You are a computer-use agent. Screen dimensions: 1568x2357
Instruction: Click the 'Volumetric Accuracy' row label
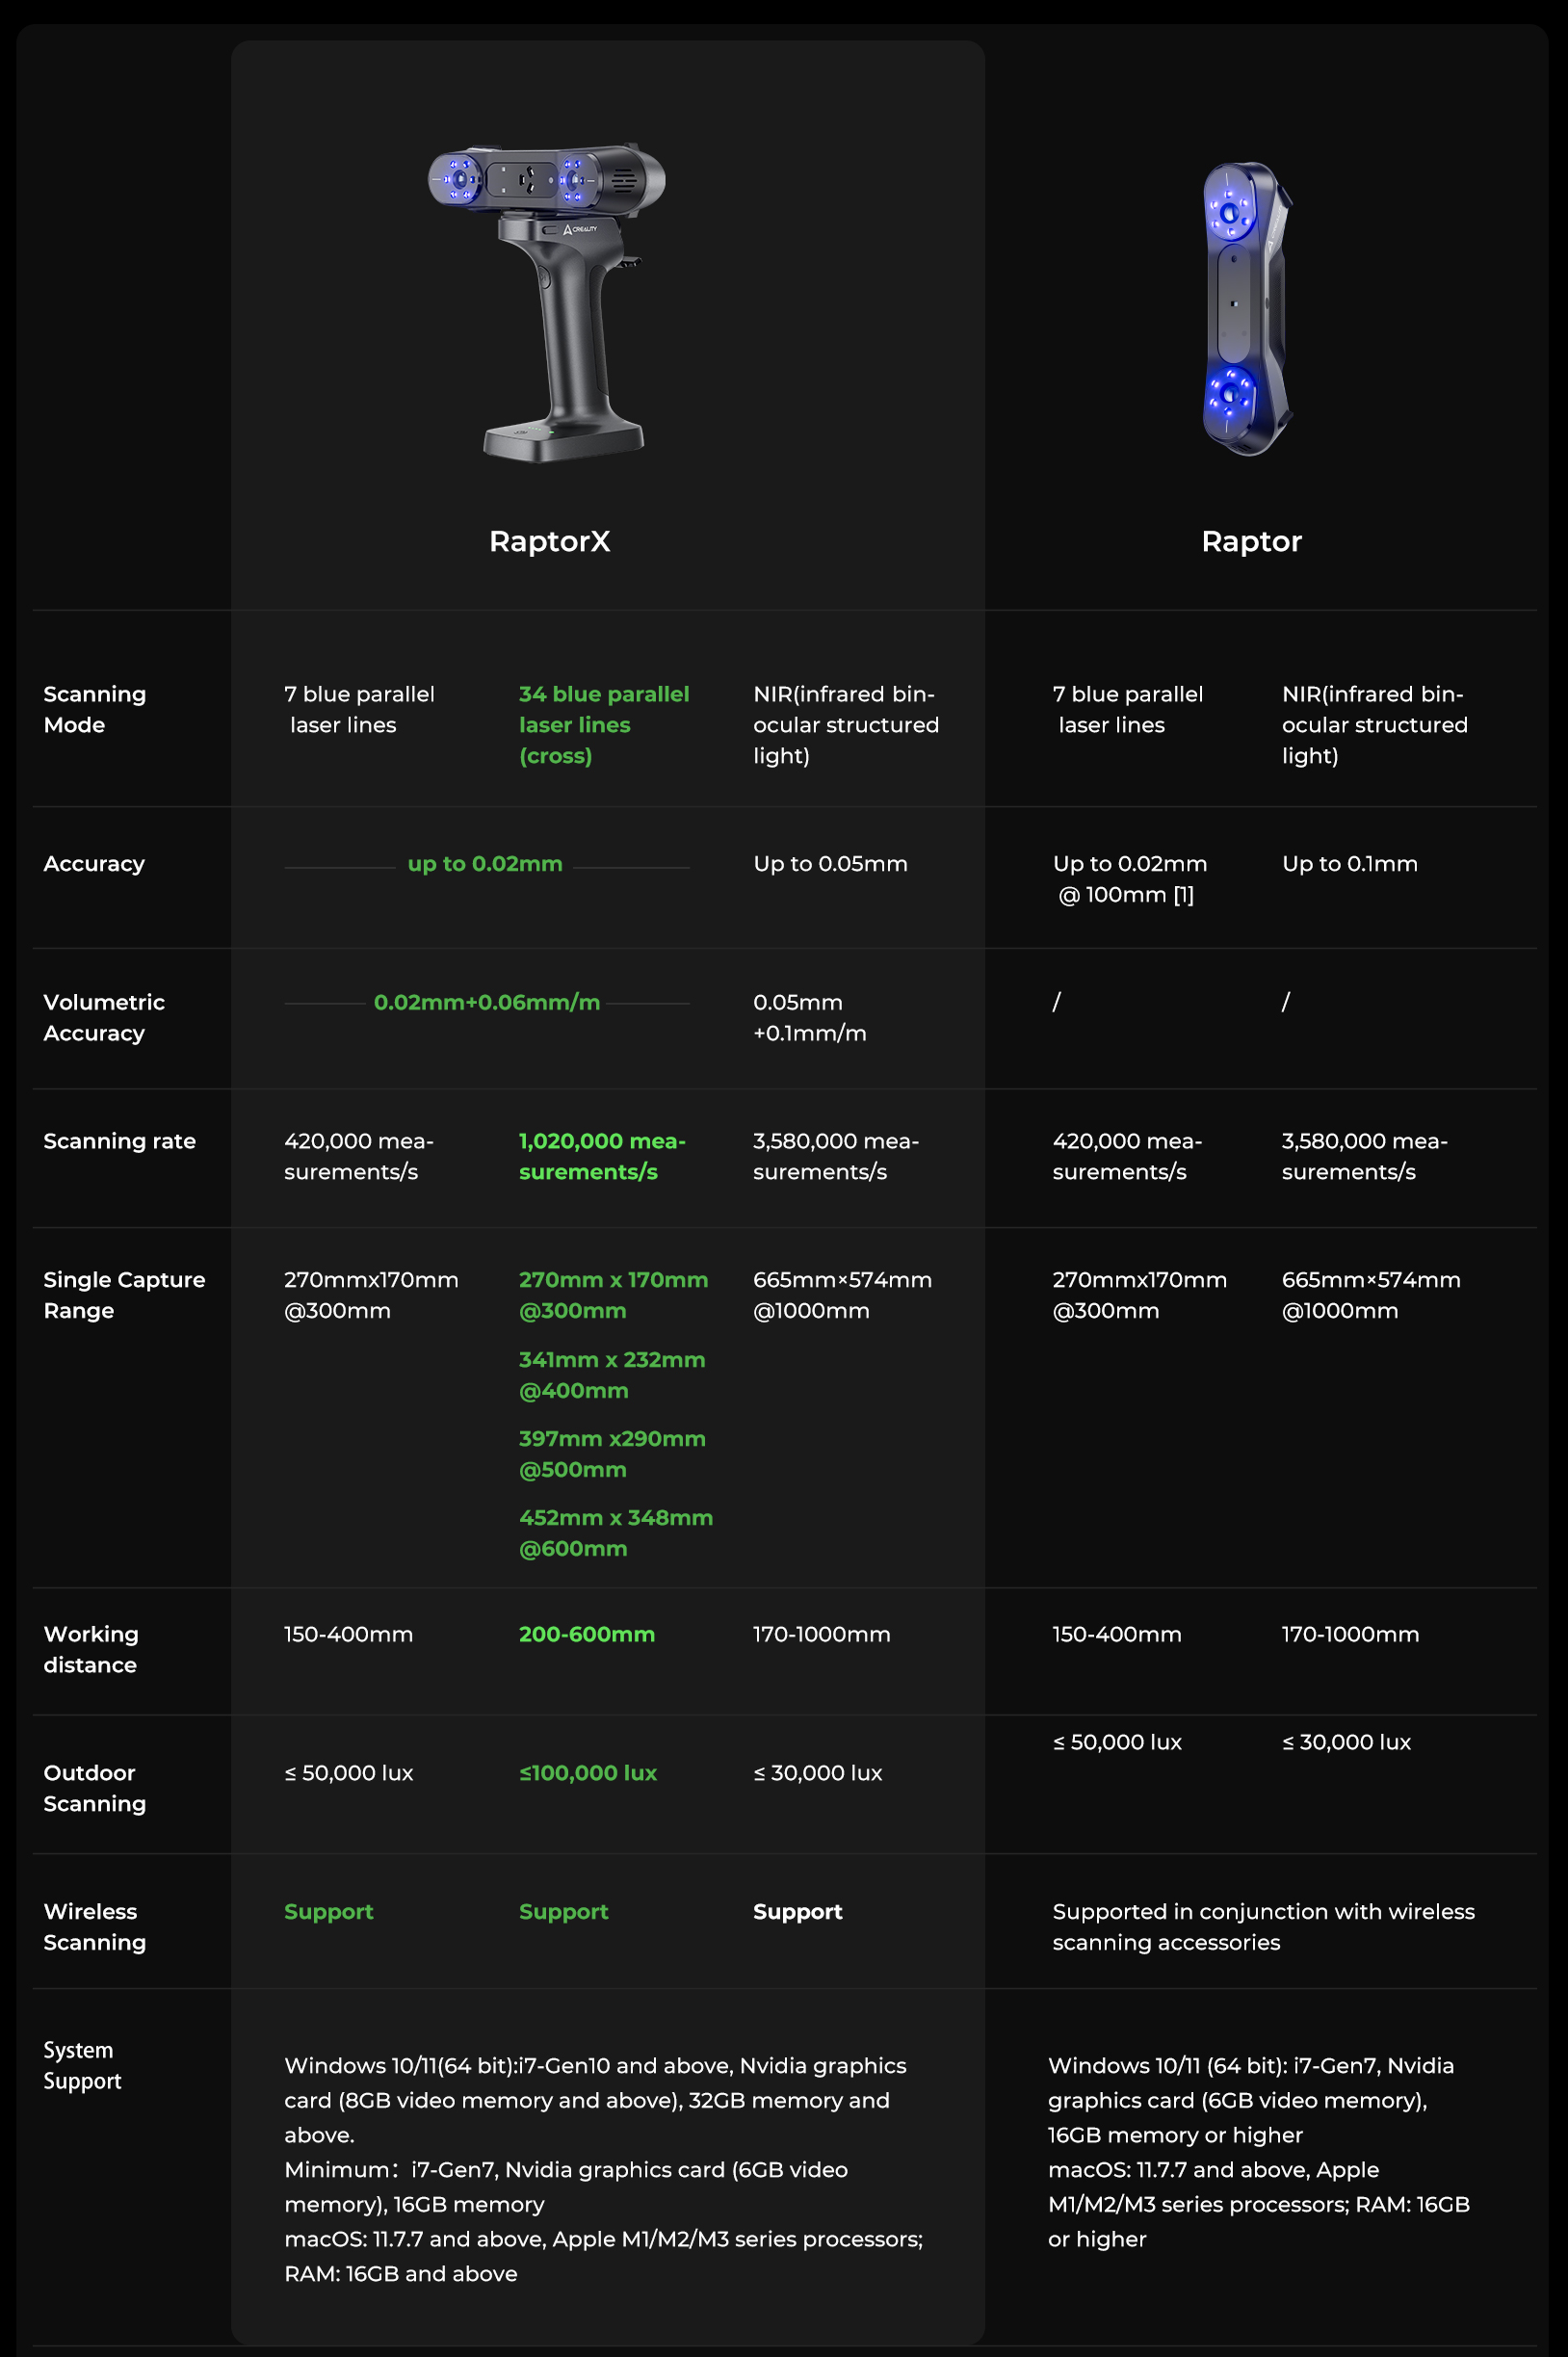click(x=104, y=1018)
